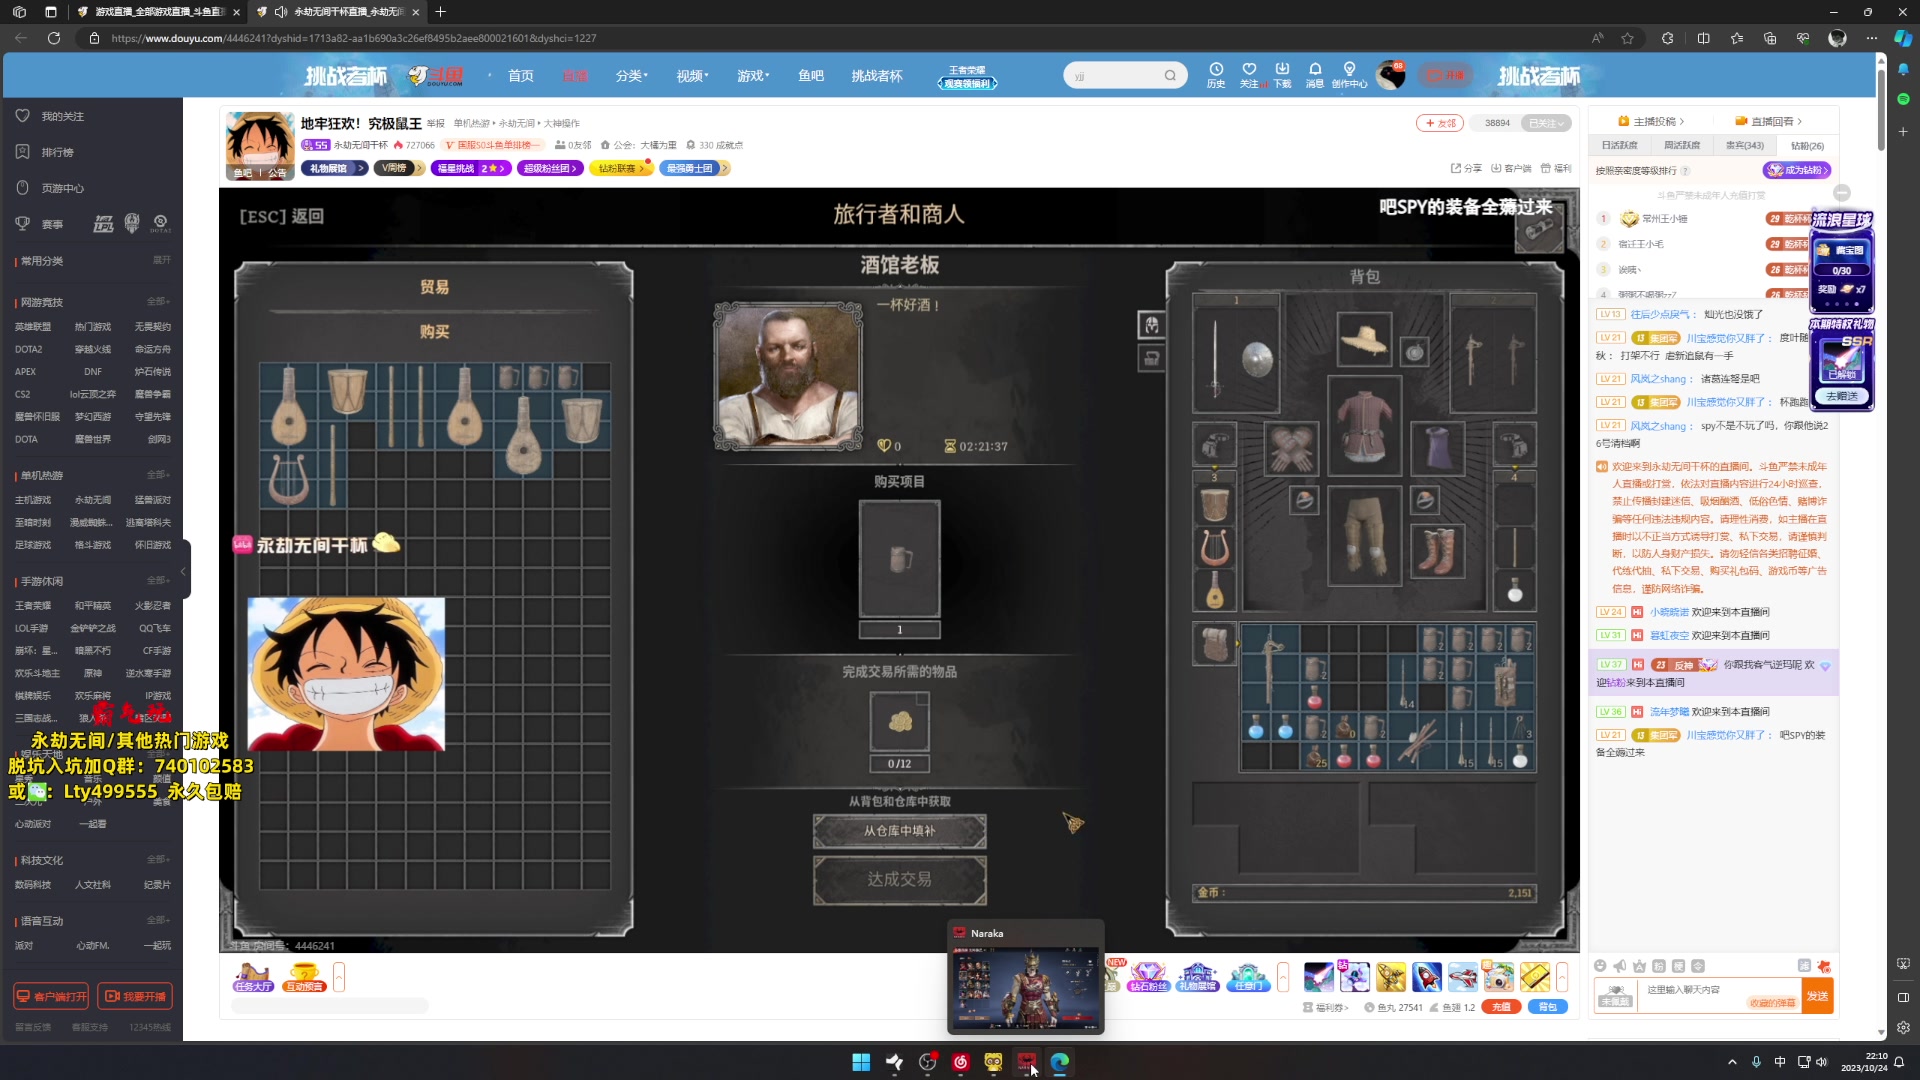Open 我的关注 in left sidebar
Image resolution: width=1920 pixels, height=1080 pixels.
(x=62, y=116)
